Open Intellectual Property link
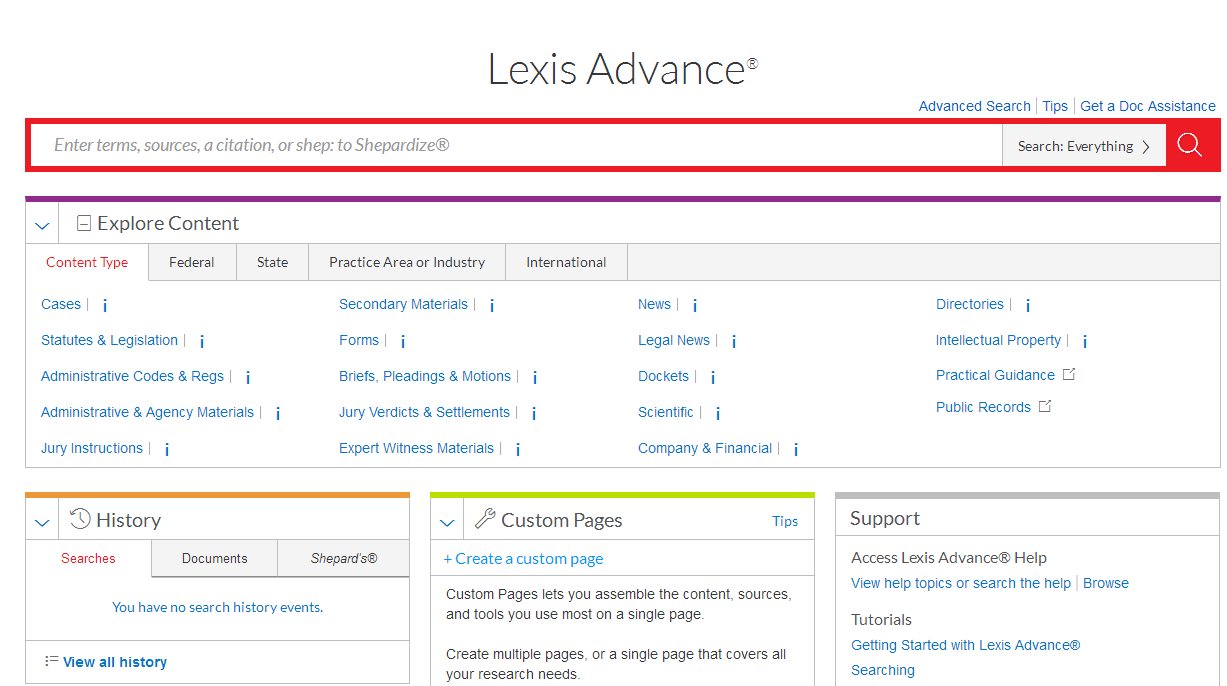Viewport: 1227px width, 686px height. click(998, 340)
